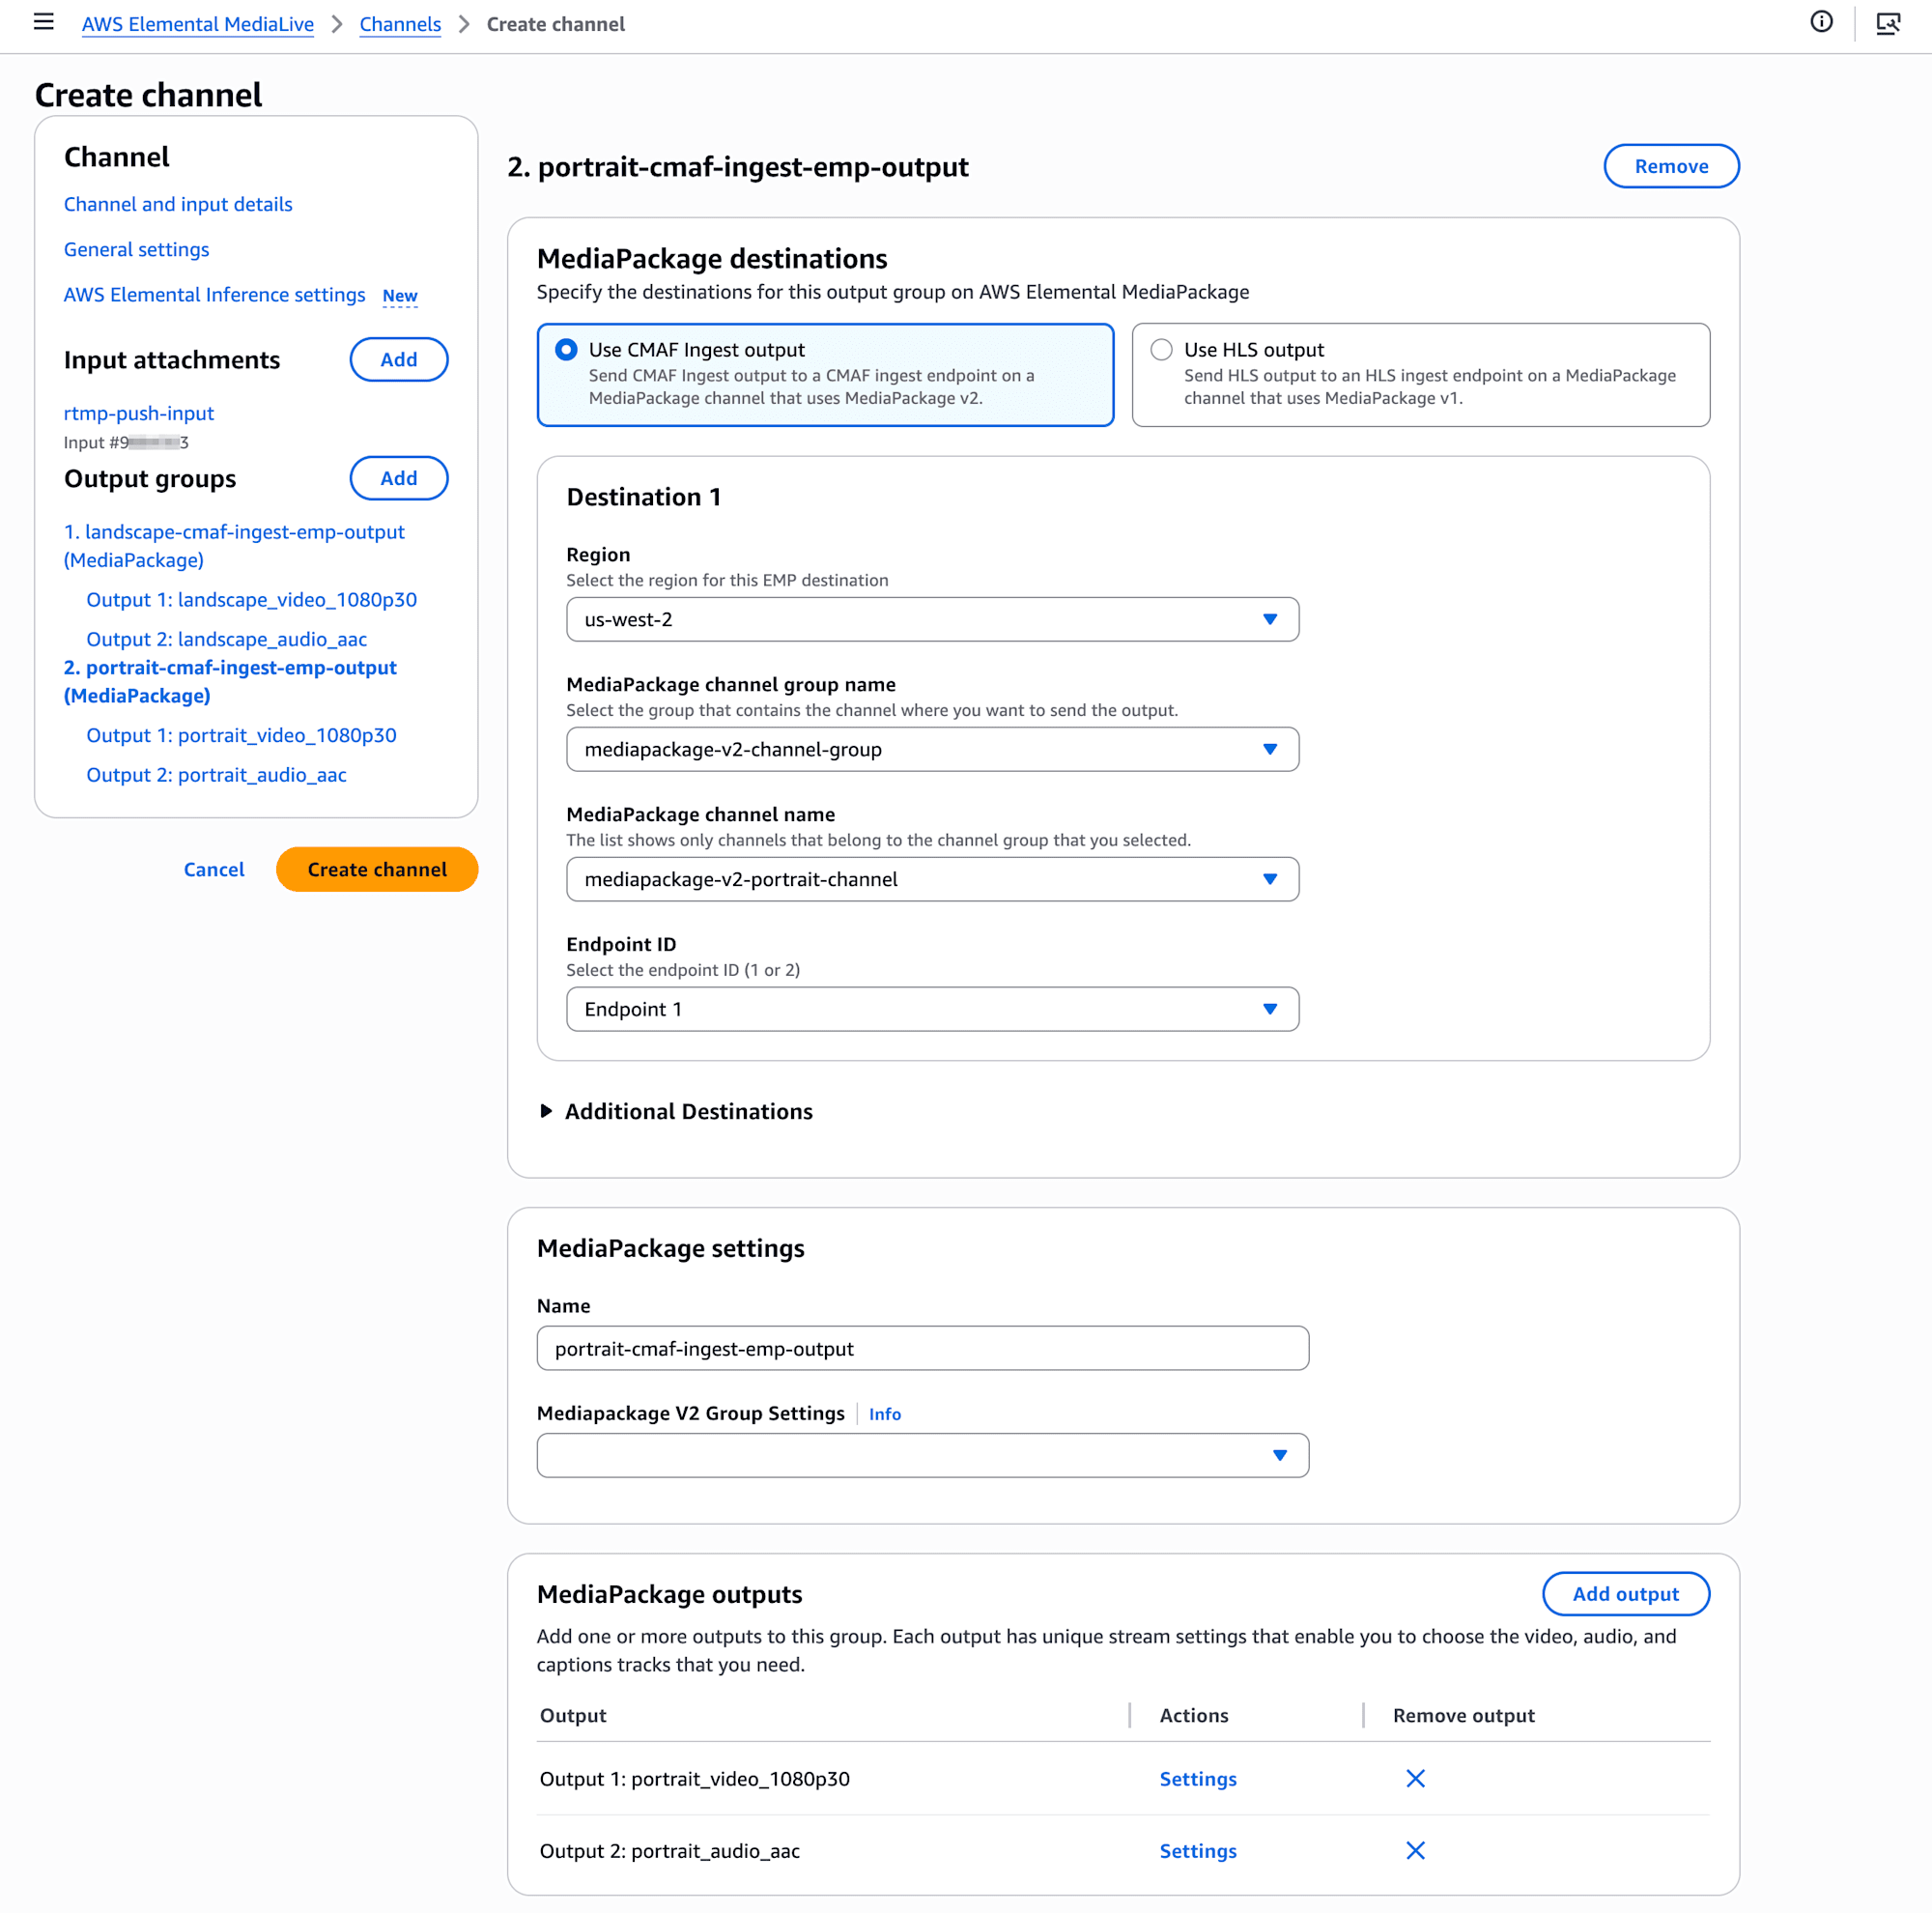
Task: Open MediaPackage channel group name dropdown
Action: click(x=931, y=749)
